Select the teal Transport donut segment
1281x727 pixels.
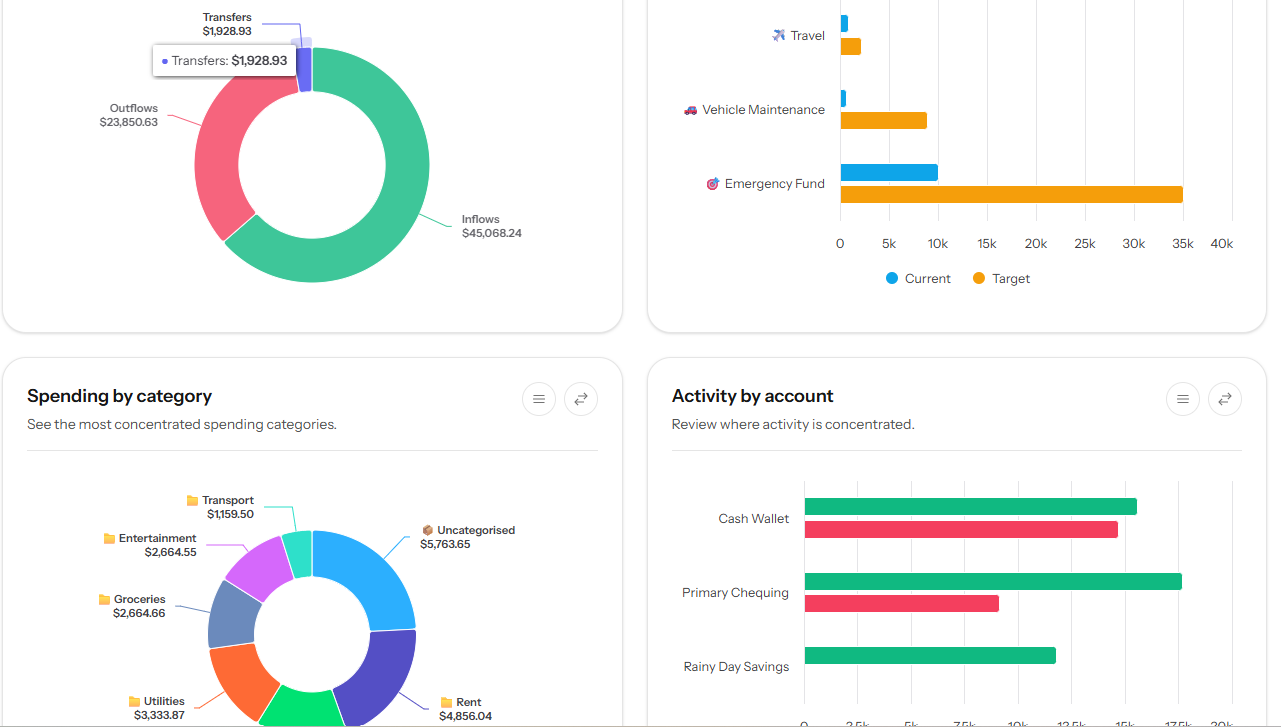pyautogui.click(x=298, y=553)
